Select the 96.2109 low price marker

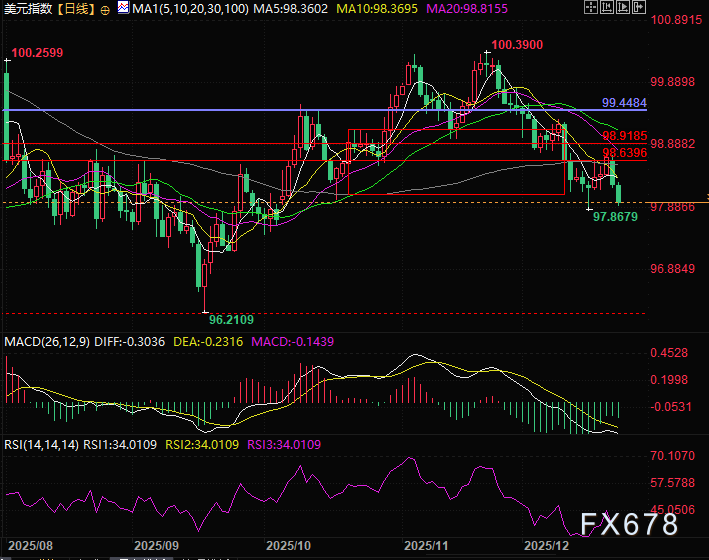coord(230,319)
